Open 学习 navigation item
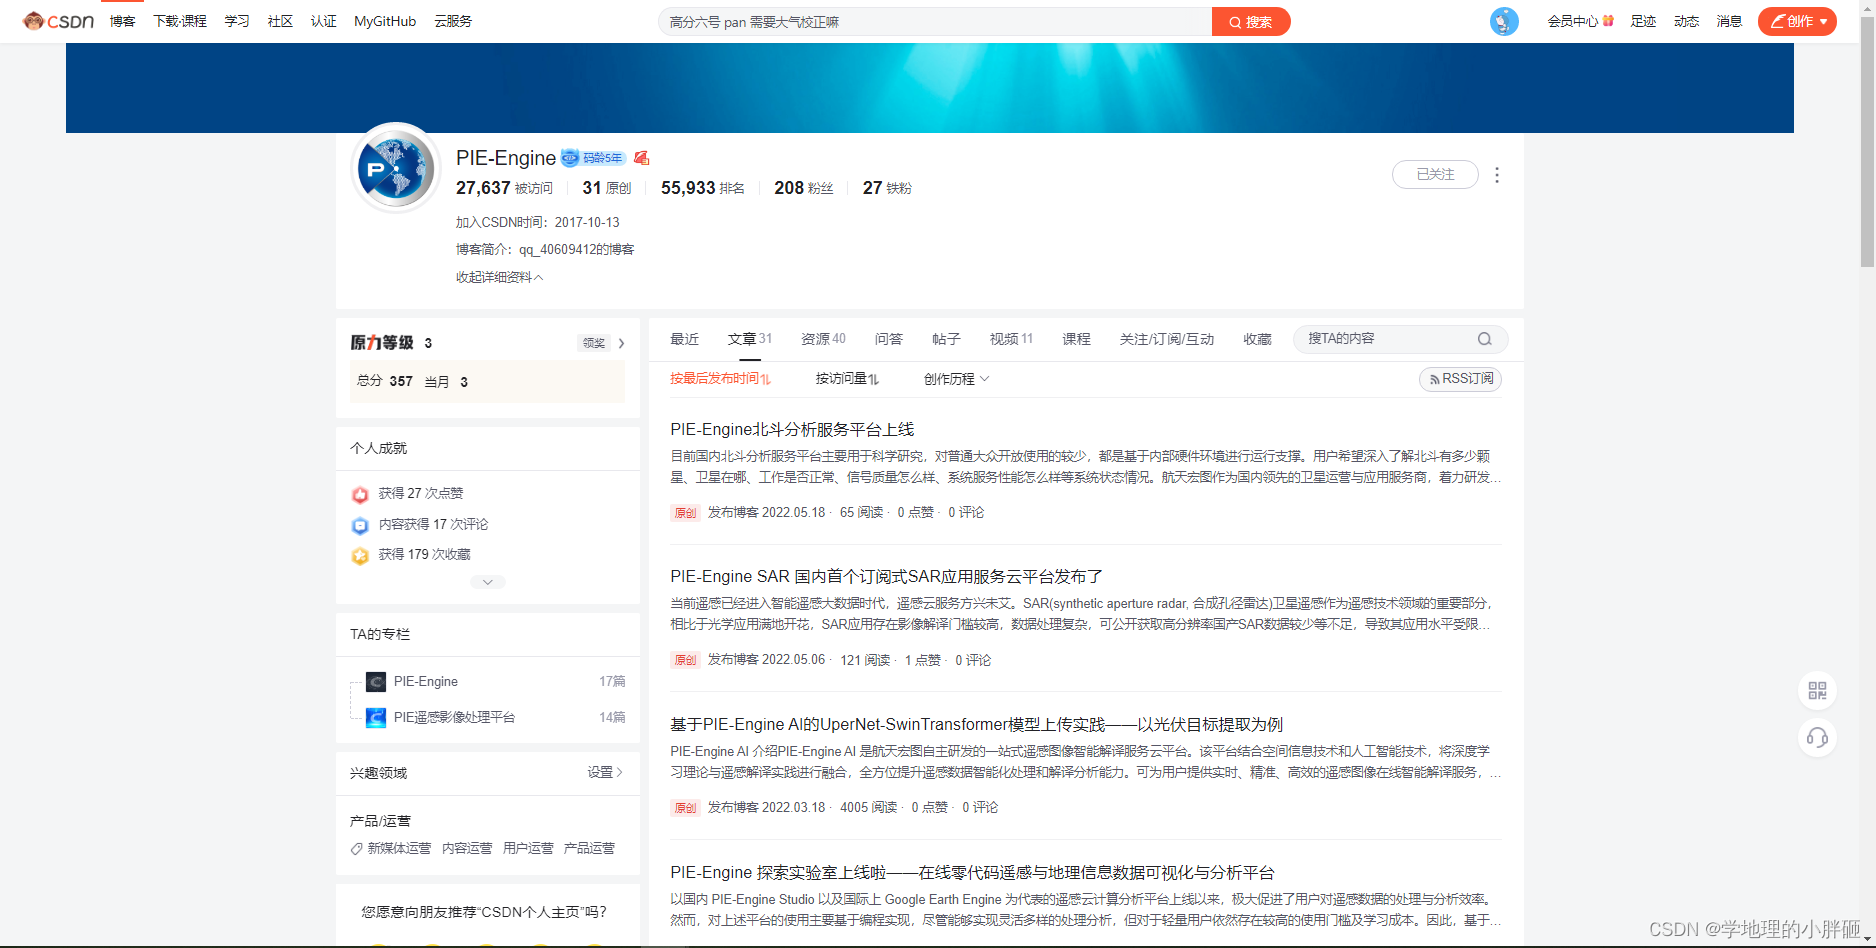The image size is (1876, 948). 237,21
